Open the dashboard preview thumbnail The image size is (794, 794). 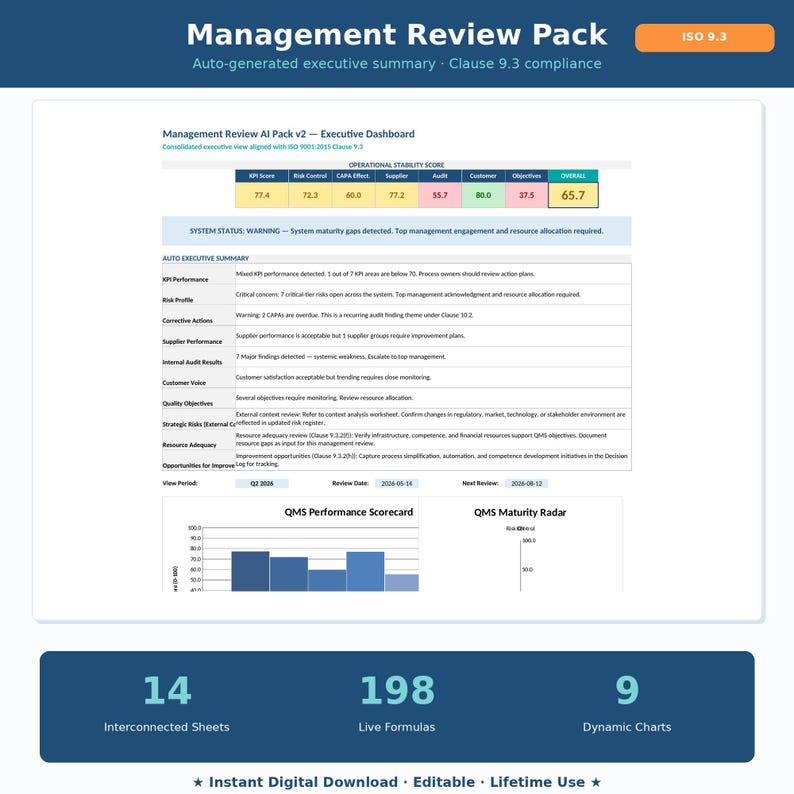398,361
